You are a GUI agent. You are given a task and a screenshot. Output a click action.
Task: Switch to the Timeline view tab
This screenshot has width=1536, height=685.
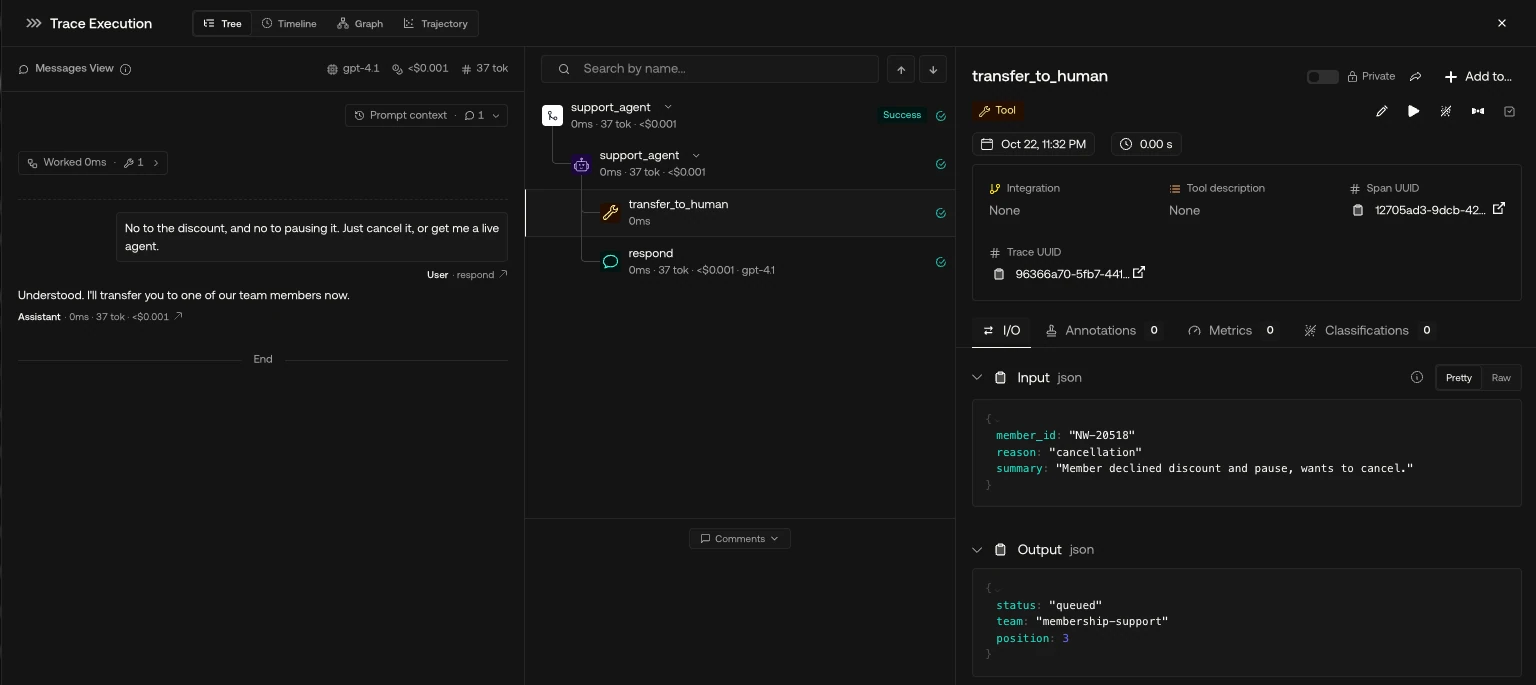click(289, 23)
